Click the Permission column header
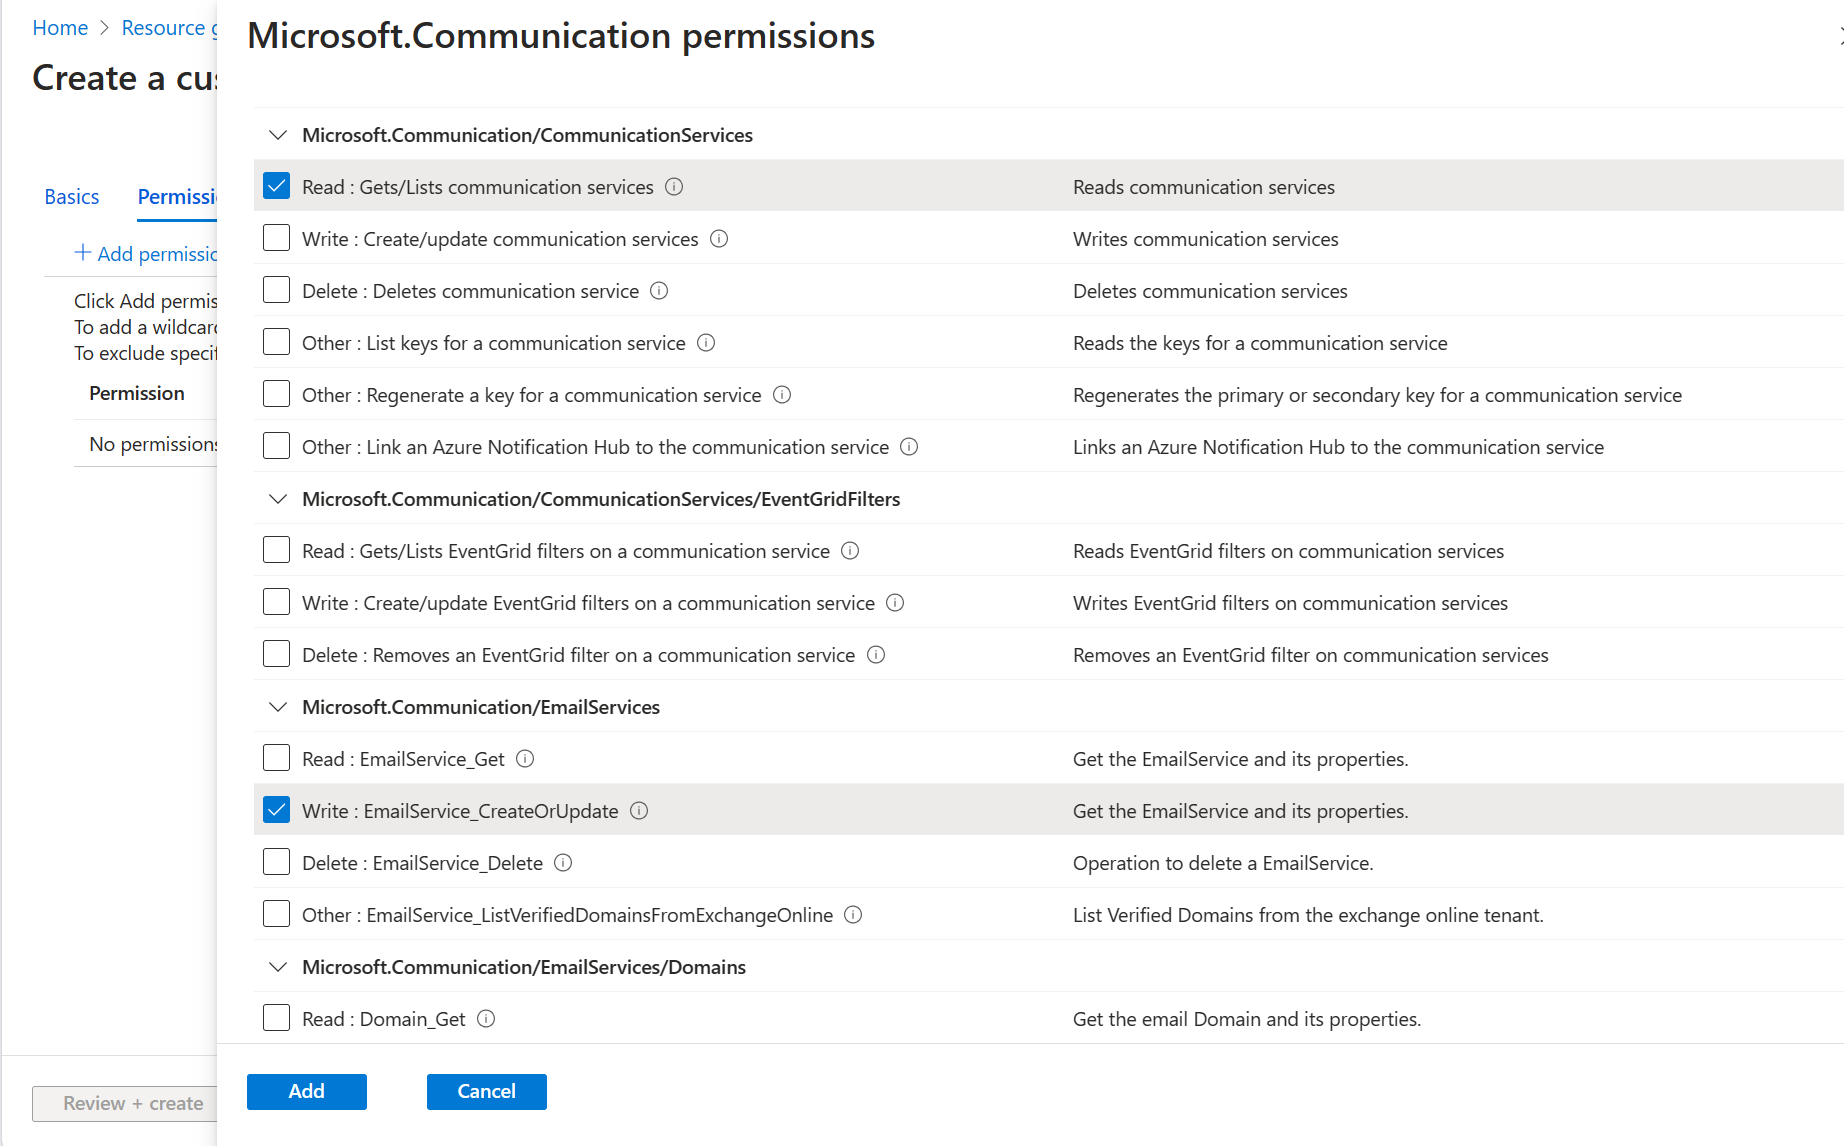Image resolution: width=1844 pixels, height=1146 pixels. [137, 393]
